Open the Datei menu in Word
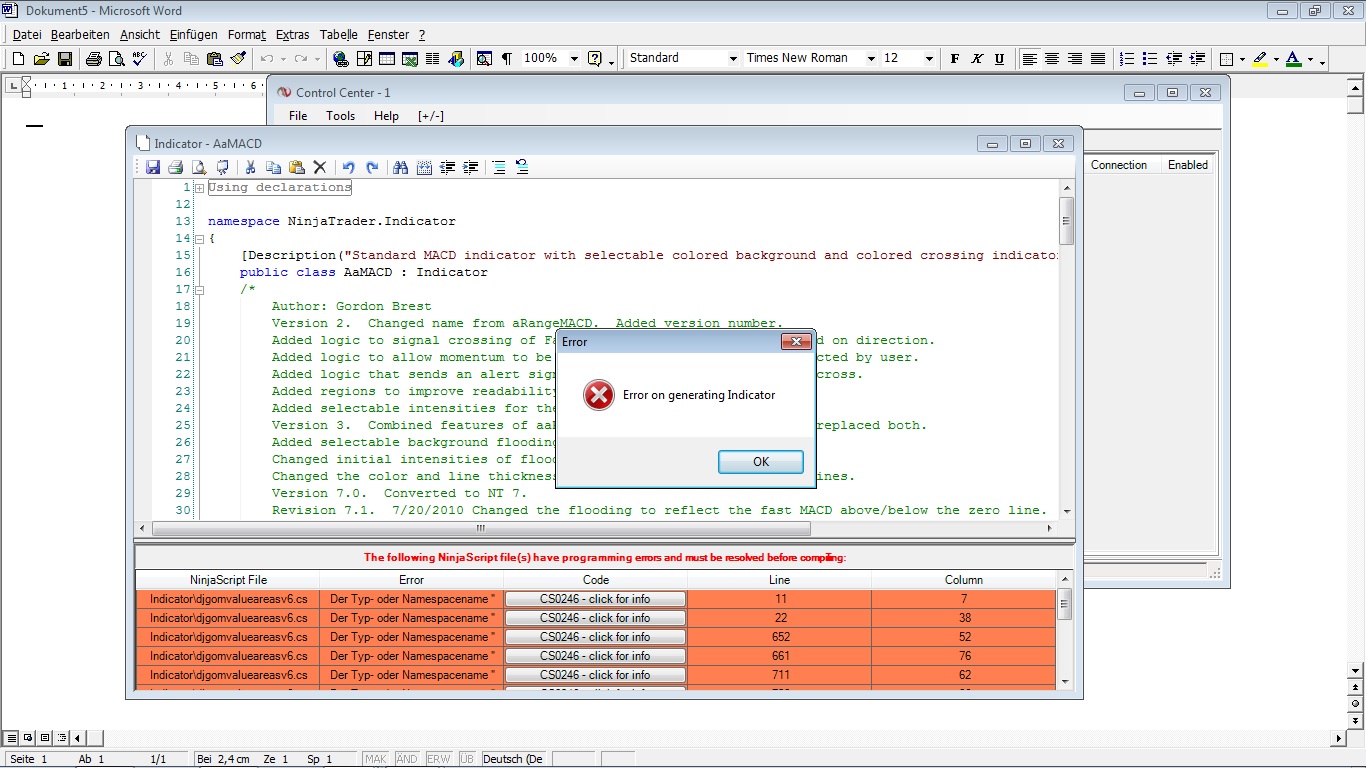 point(27,34)
